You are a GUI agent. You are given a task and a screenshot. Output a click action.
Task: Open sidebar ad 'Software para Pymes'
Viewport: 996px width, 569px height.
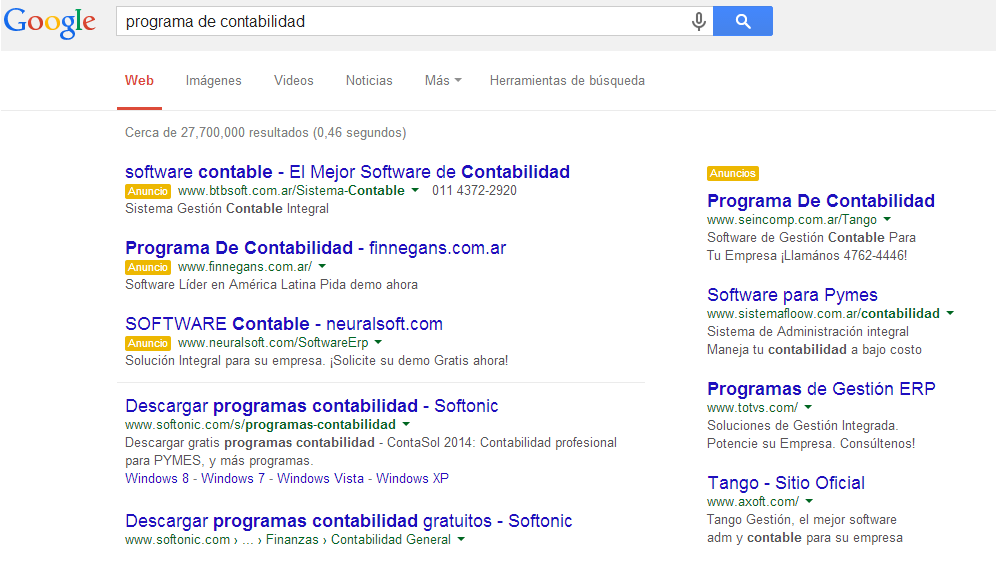(792, 295)
